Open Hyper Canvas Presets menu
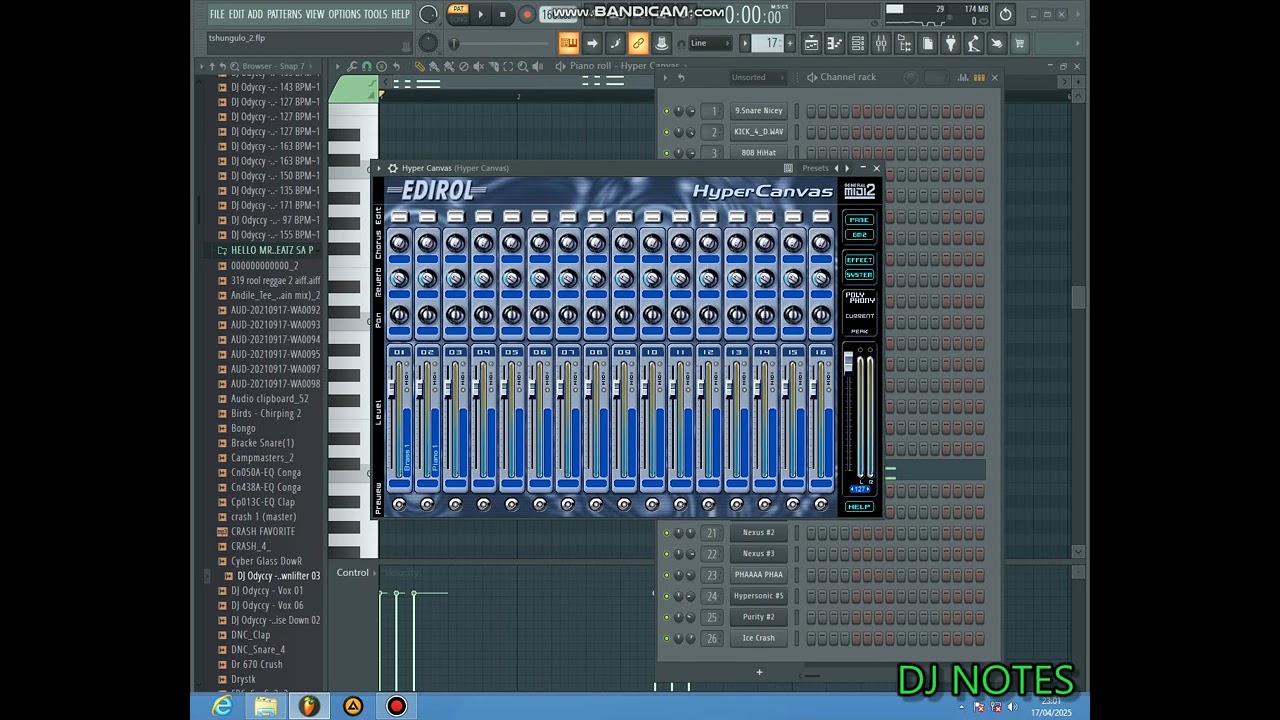 pos(815,168)
